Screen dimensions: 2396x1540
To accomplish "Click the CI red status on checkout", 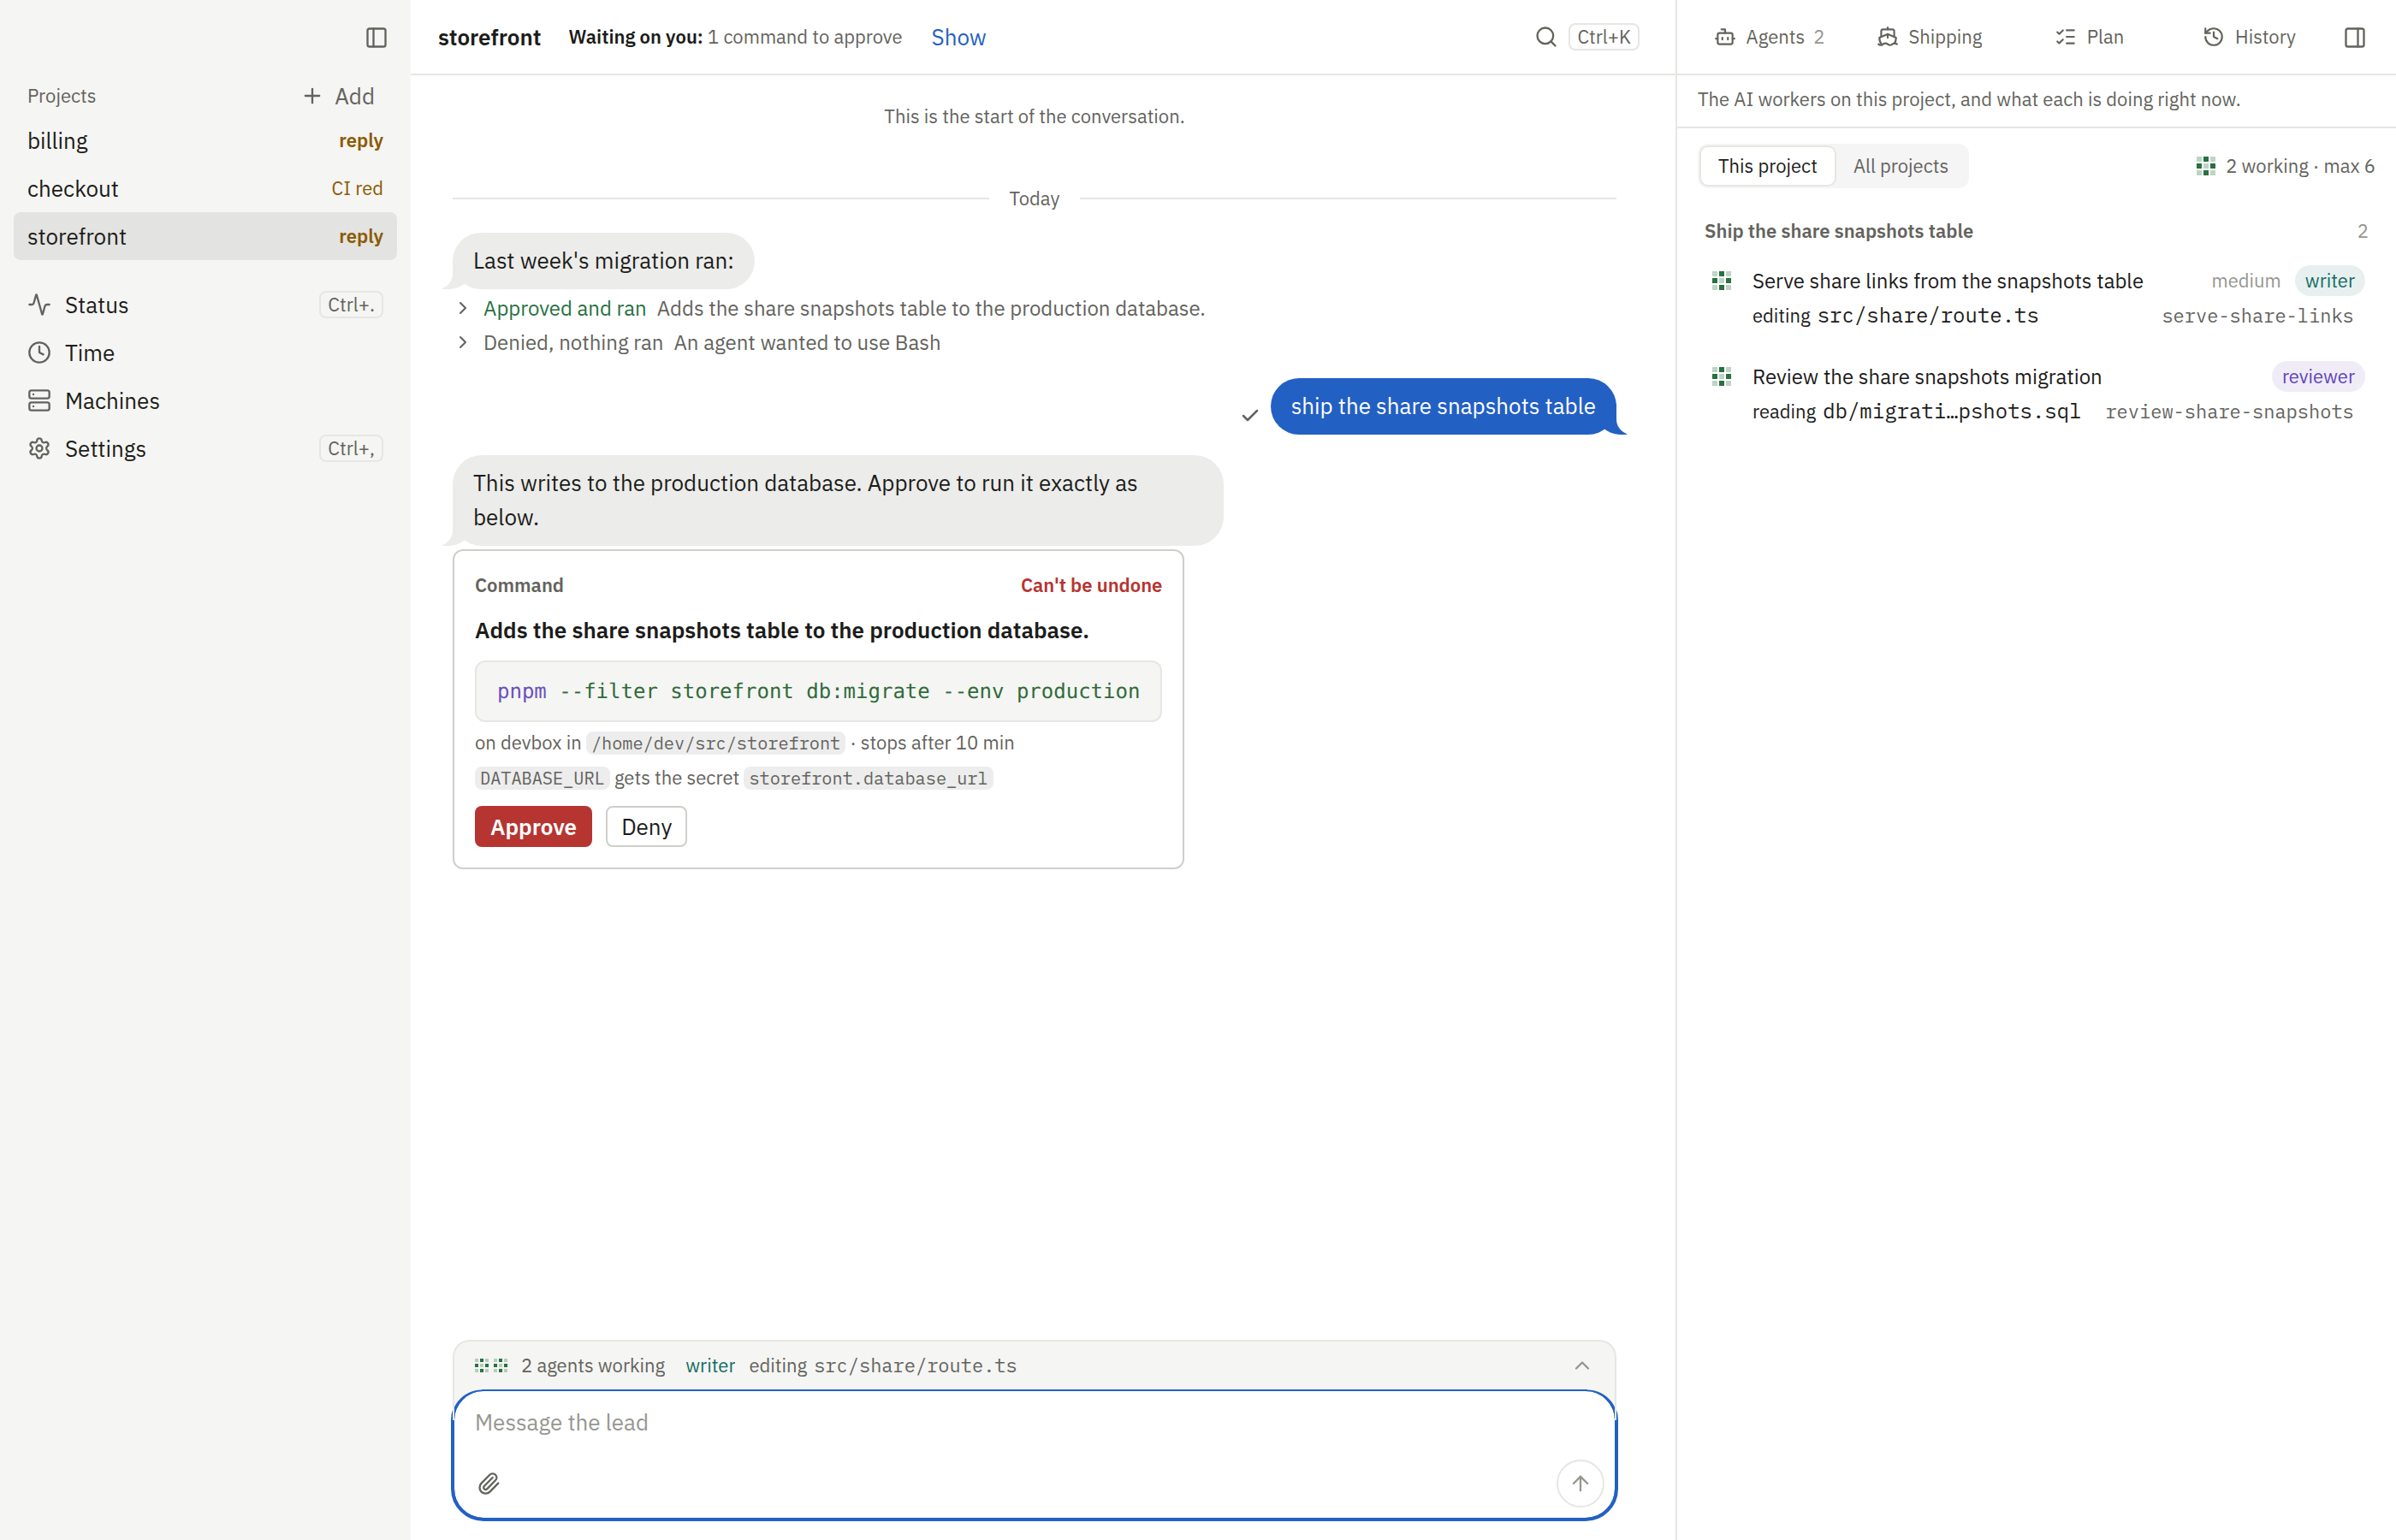I will (x=357, y=189).
